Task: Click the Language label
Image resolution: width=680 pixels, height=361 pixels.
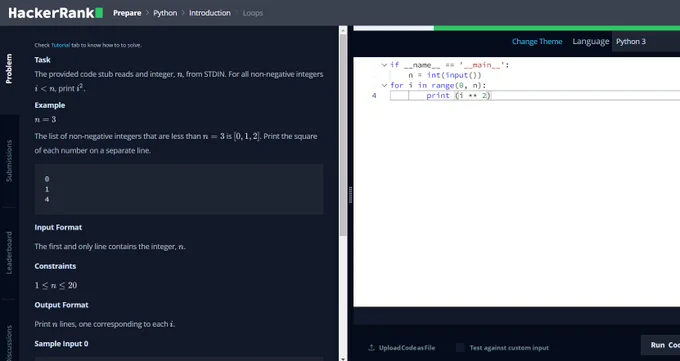Action: pyautogui.click(x=591, y=42)
